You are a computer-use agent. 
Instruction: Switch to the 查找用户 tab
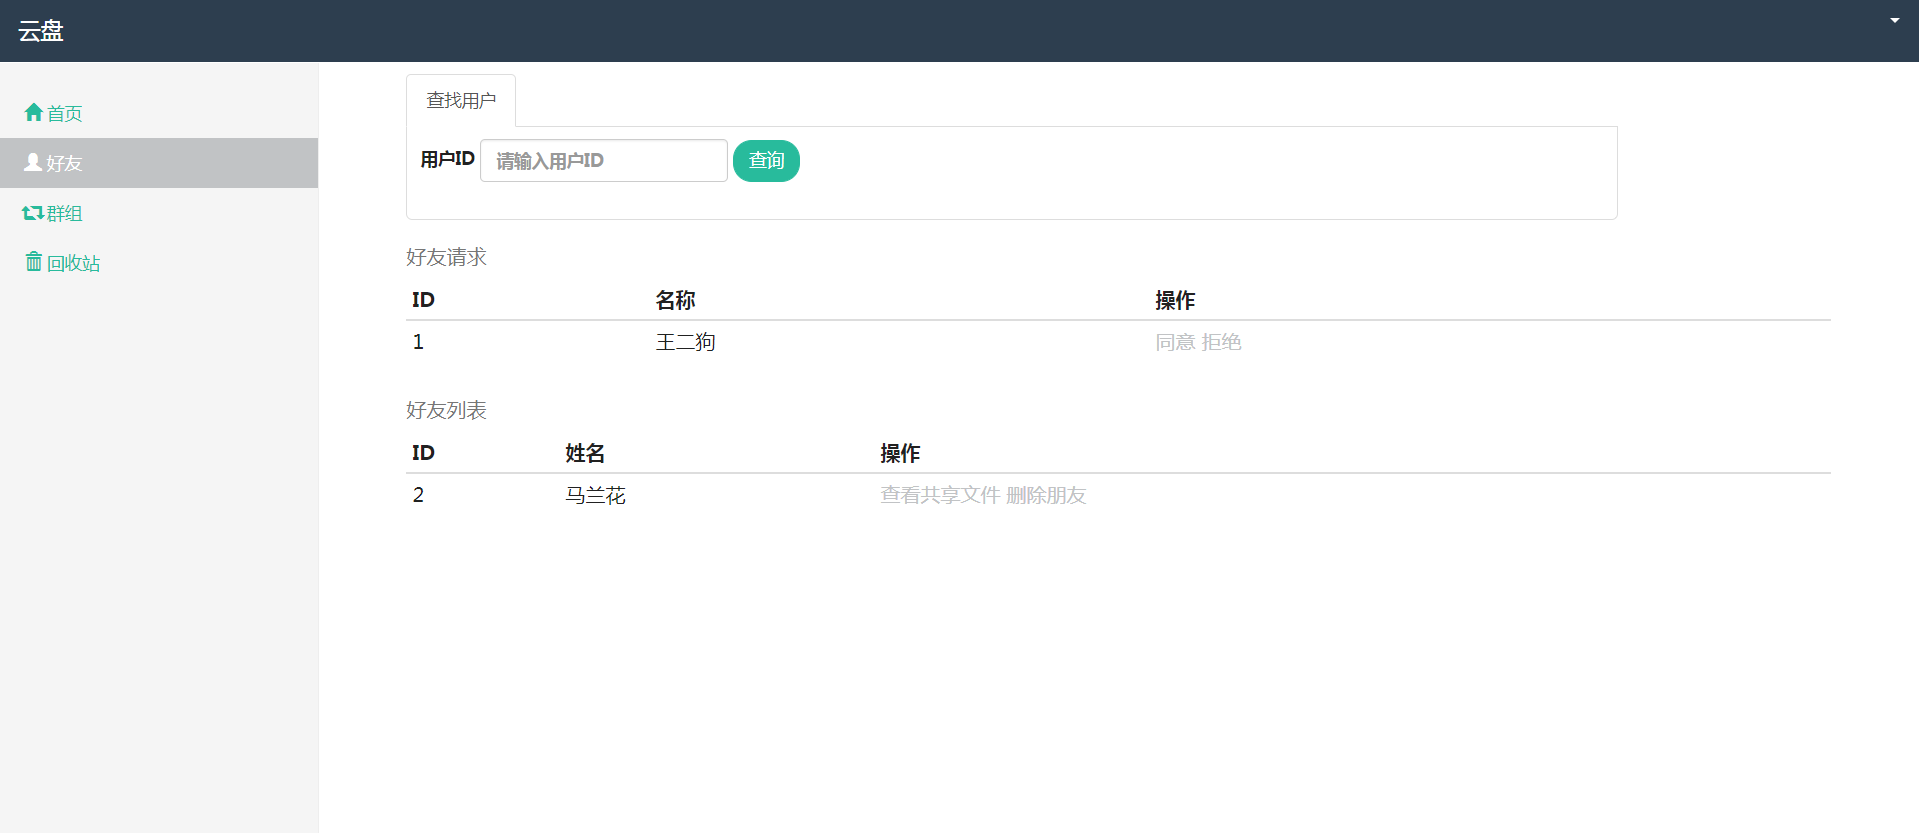point(461,101)
